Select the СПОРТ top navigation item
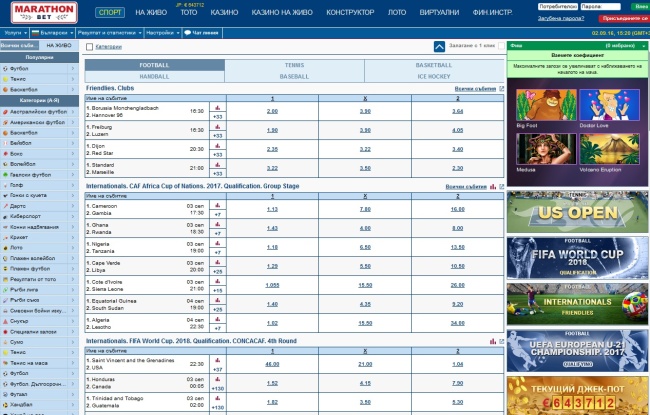The width and height of the screenshot is (650, 415). 110,12
